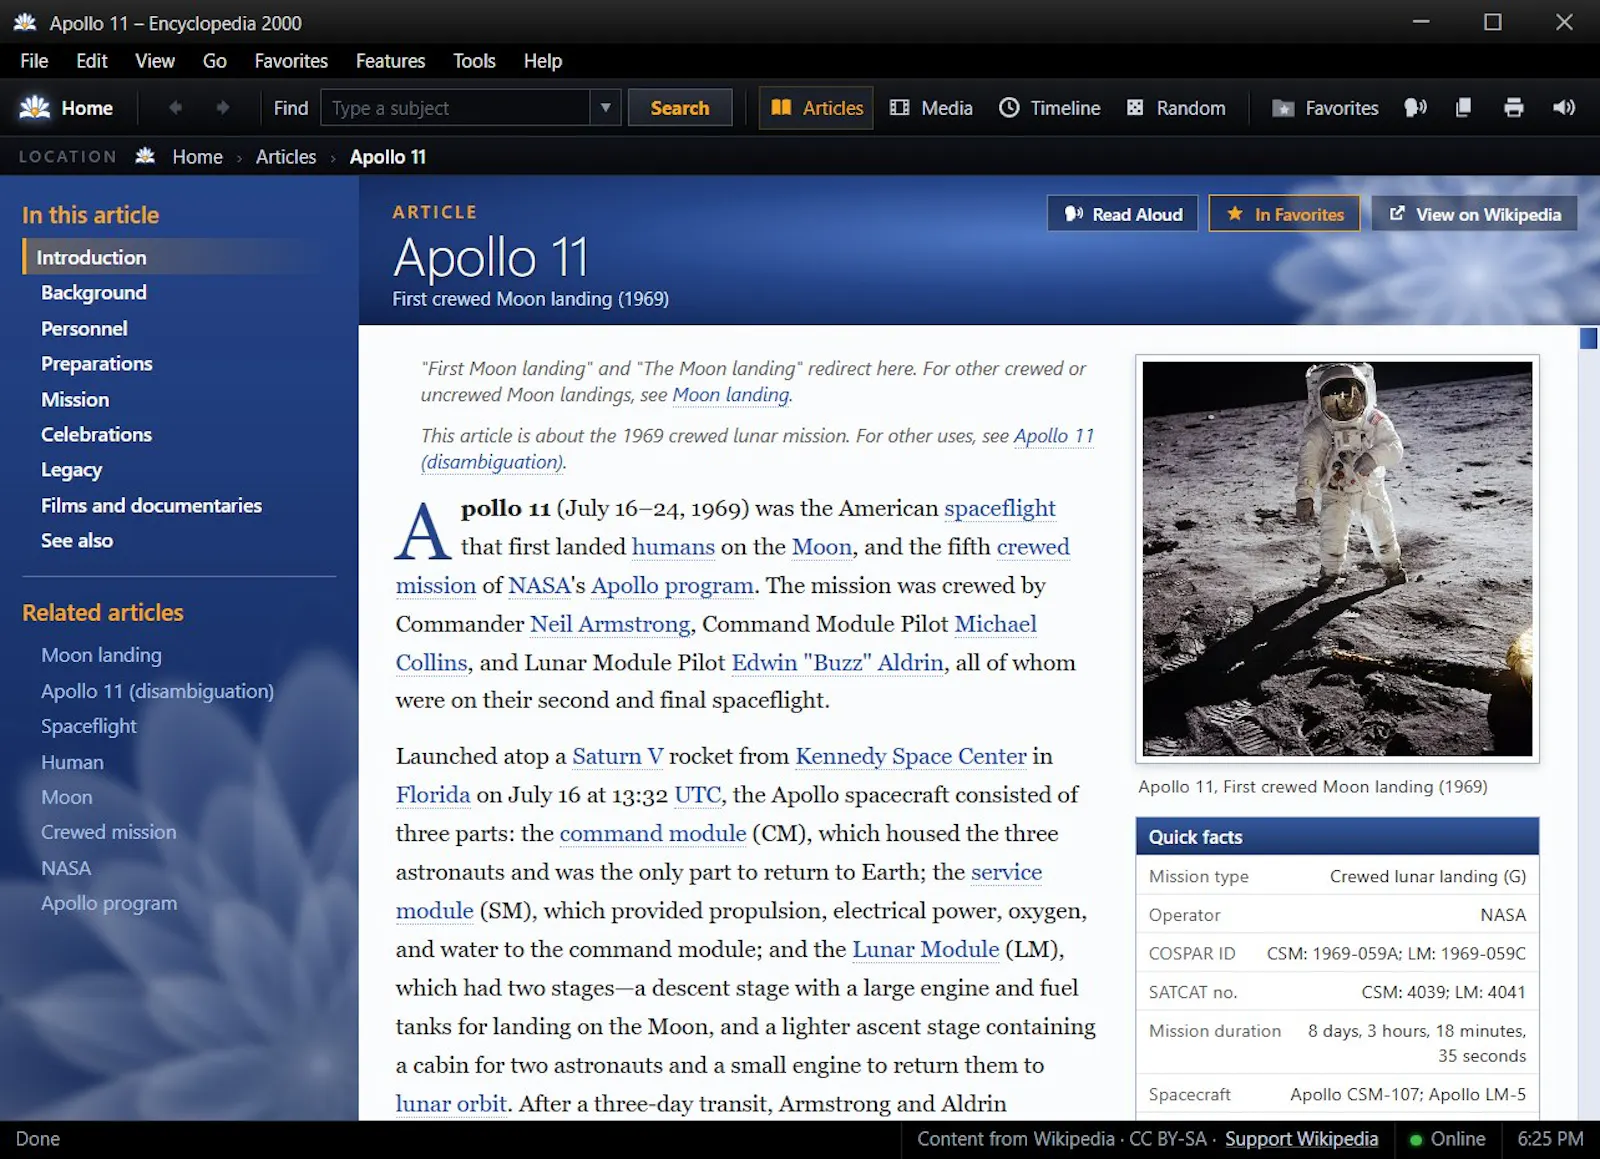Follow the lunar orbit link
Screen dimensions: 1600x1159
[451, 1104]
